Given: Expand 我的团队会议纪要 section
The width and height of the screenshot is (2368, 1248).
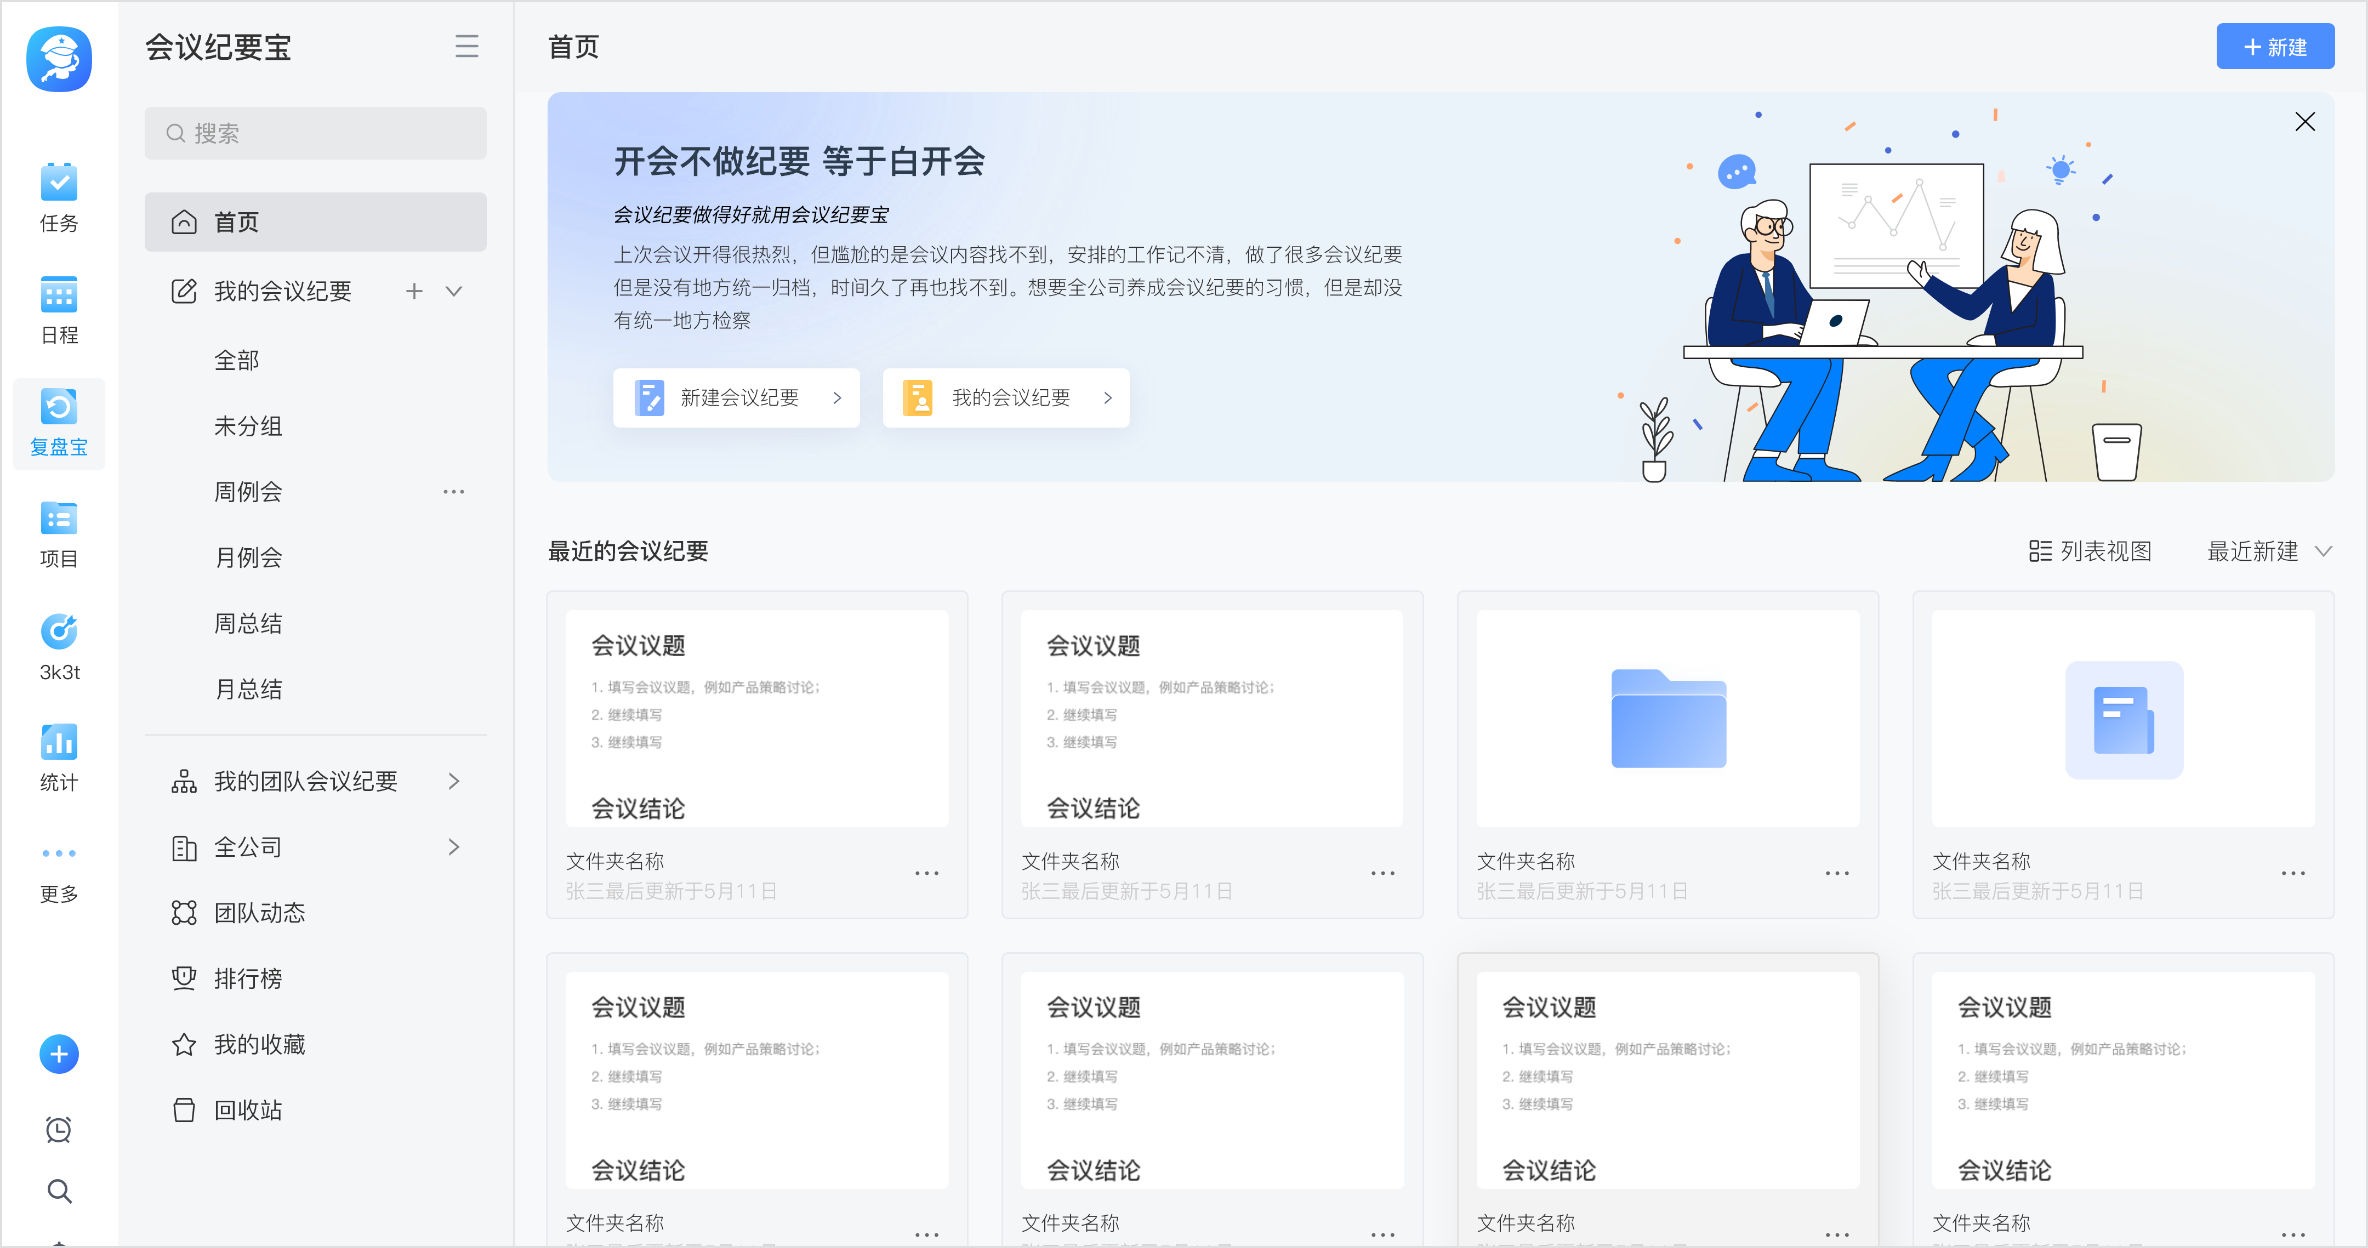Looking at the screenshot, I should 454,781.
